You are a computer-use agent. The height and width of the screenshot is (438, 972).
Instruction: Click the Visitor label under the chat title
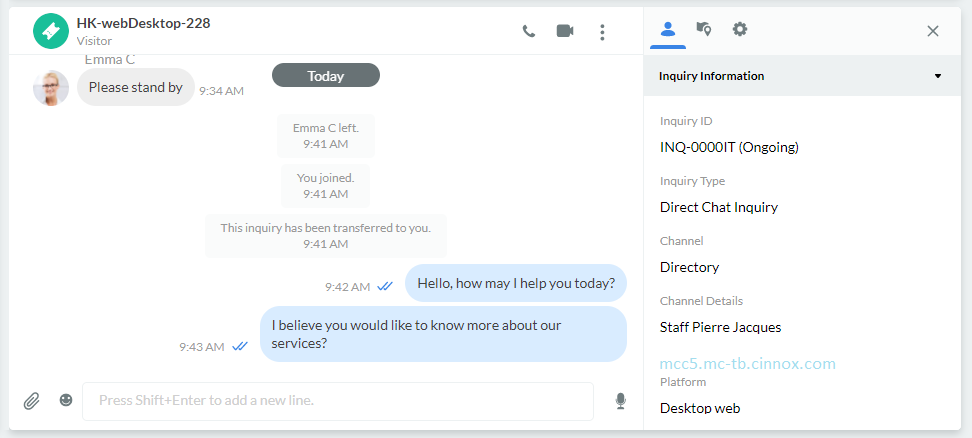[94, 41]
